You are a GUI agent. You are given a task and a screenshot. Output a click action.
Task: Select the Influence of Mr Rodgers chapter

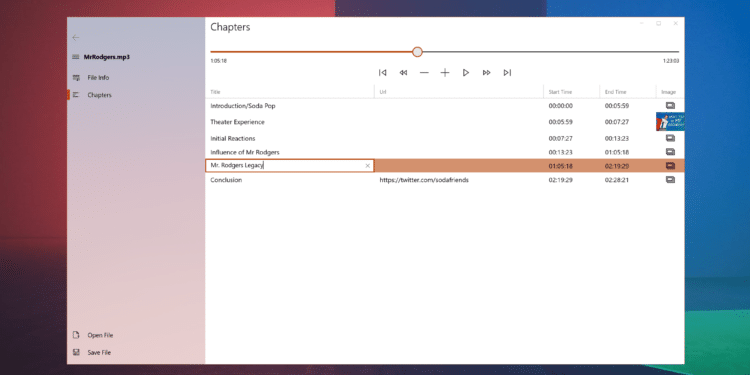pyautogui.click(x=245, y=152)
